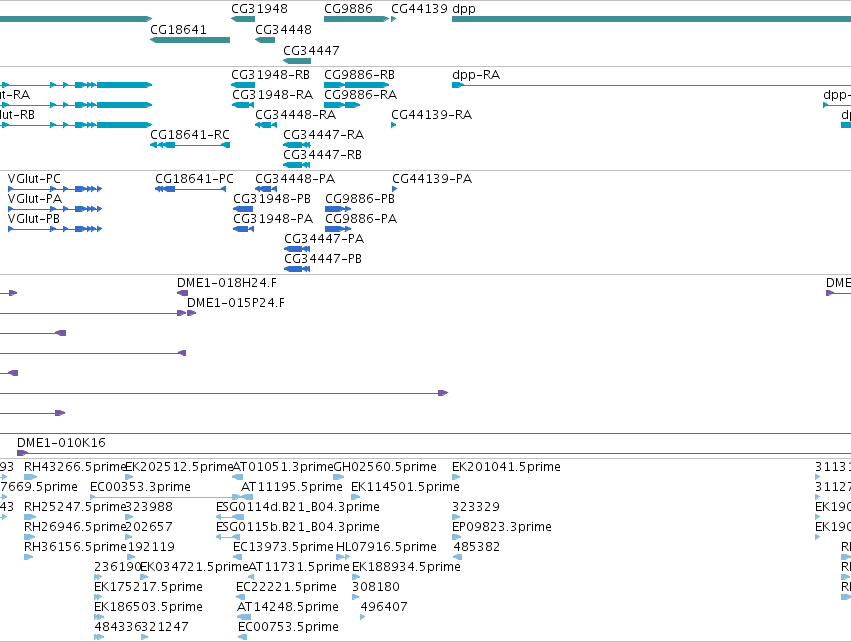Open EST EC00753.5prime
Image resolution: width=851 pixels, height=642 pixels.
pyautogui.click(x=288, y=628)
